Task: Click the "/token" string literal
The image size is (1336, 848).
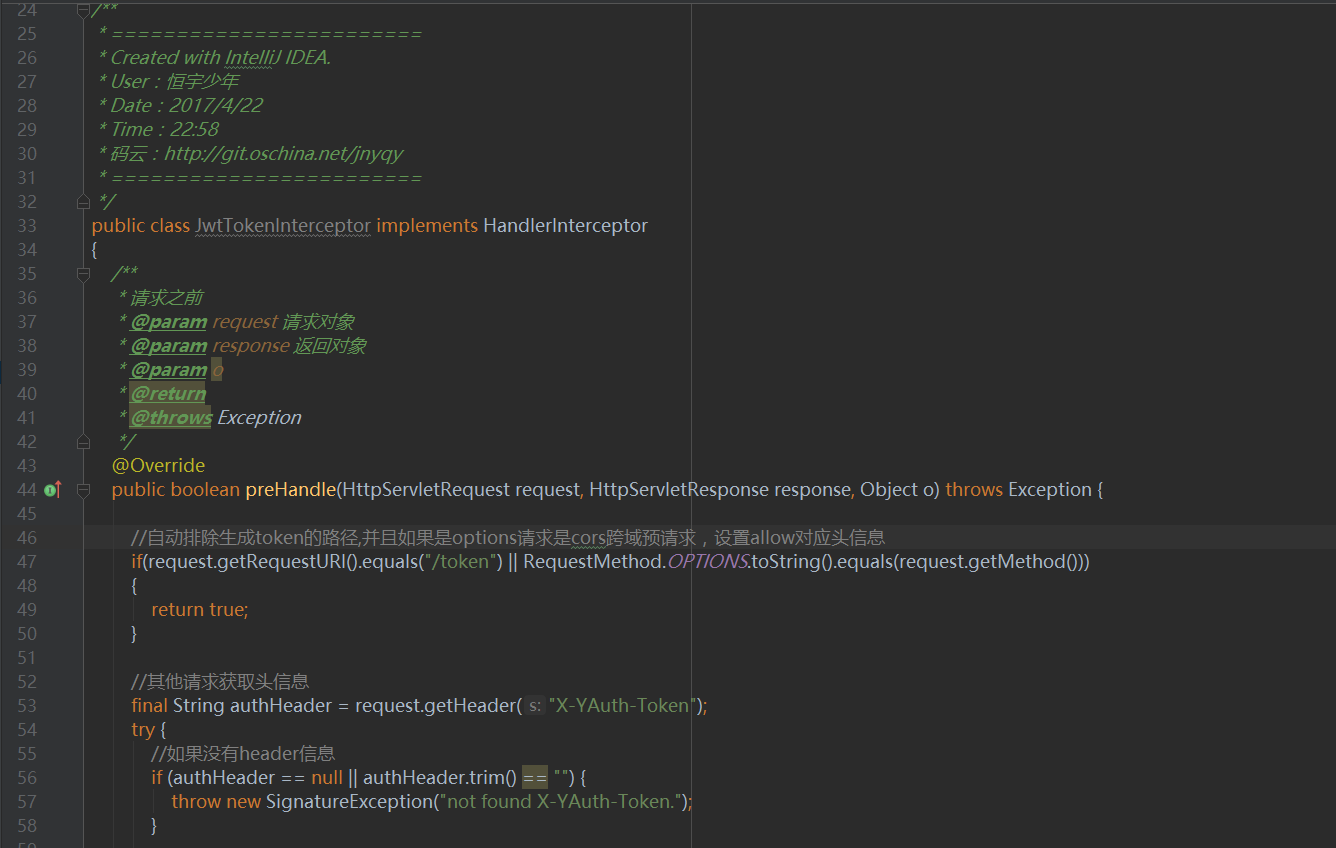Action: pos(463,562)
